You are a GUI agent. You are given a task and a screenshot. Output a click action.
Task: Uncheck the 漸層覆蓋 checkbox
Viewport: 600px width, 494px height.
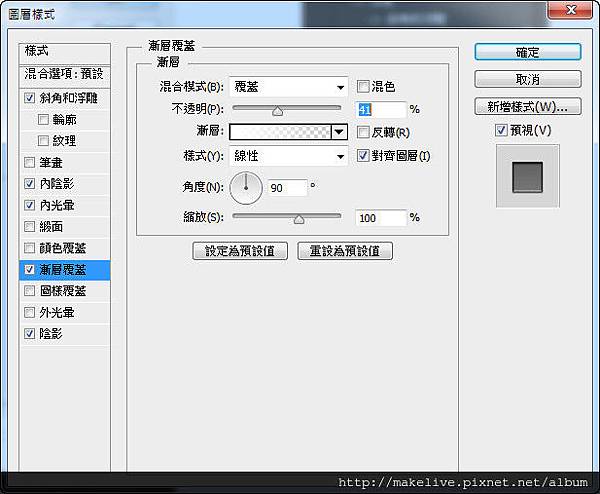point(29,269)
